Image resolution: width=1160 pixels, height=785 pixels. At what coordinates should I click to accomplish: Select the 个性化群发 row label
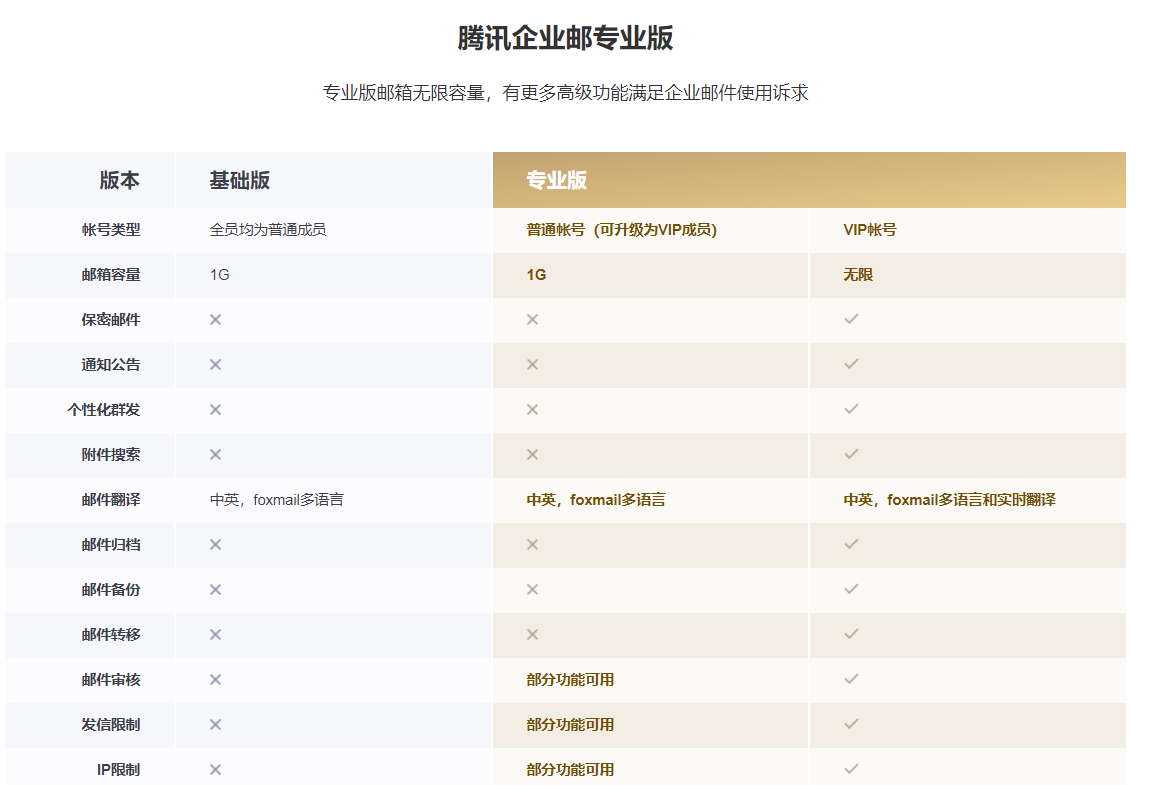click(x=104, y=410)
